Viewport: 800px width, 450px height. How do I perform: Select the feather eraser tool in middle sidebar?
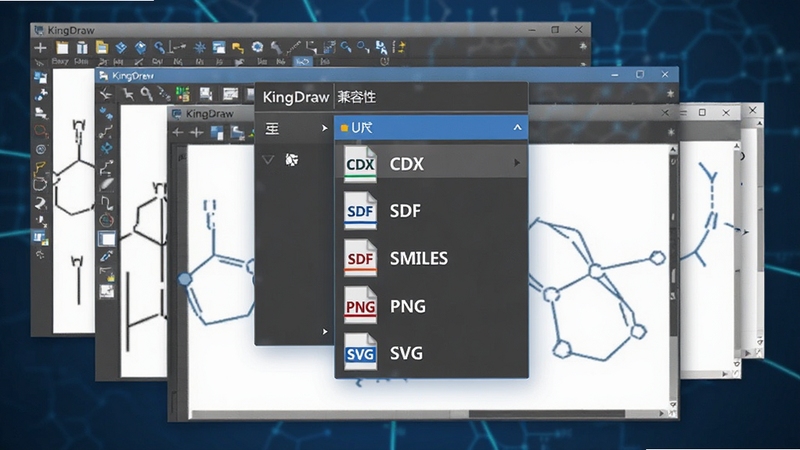pyautogui.click(x=106, y=184)
